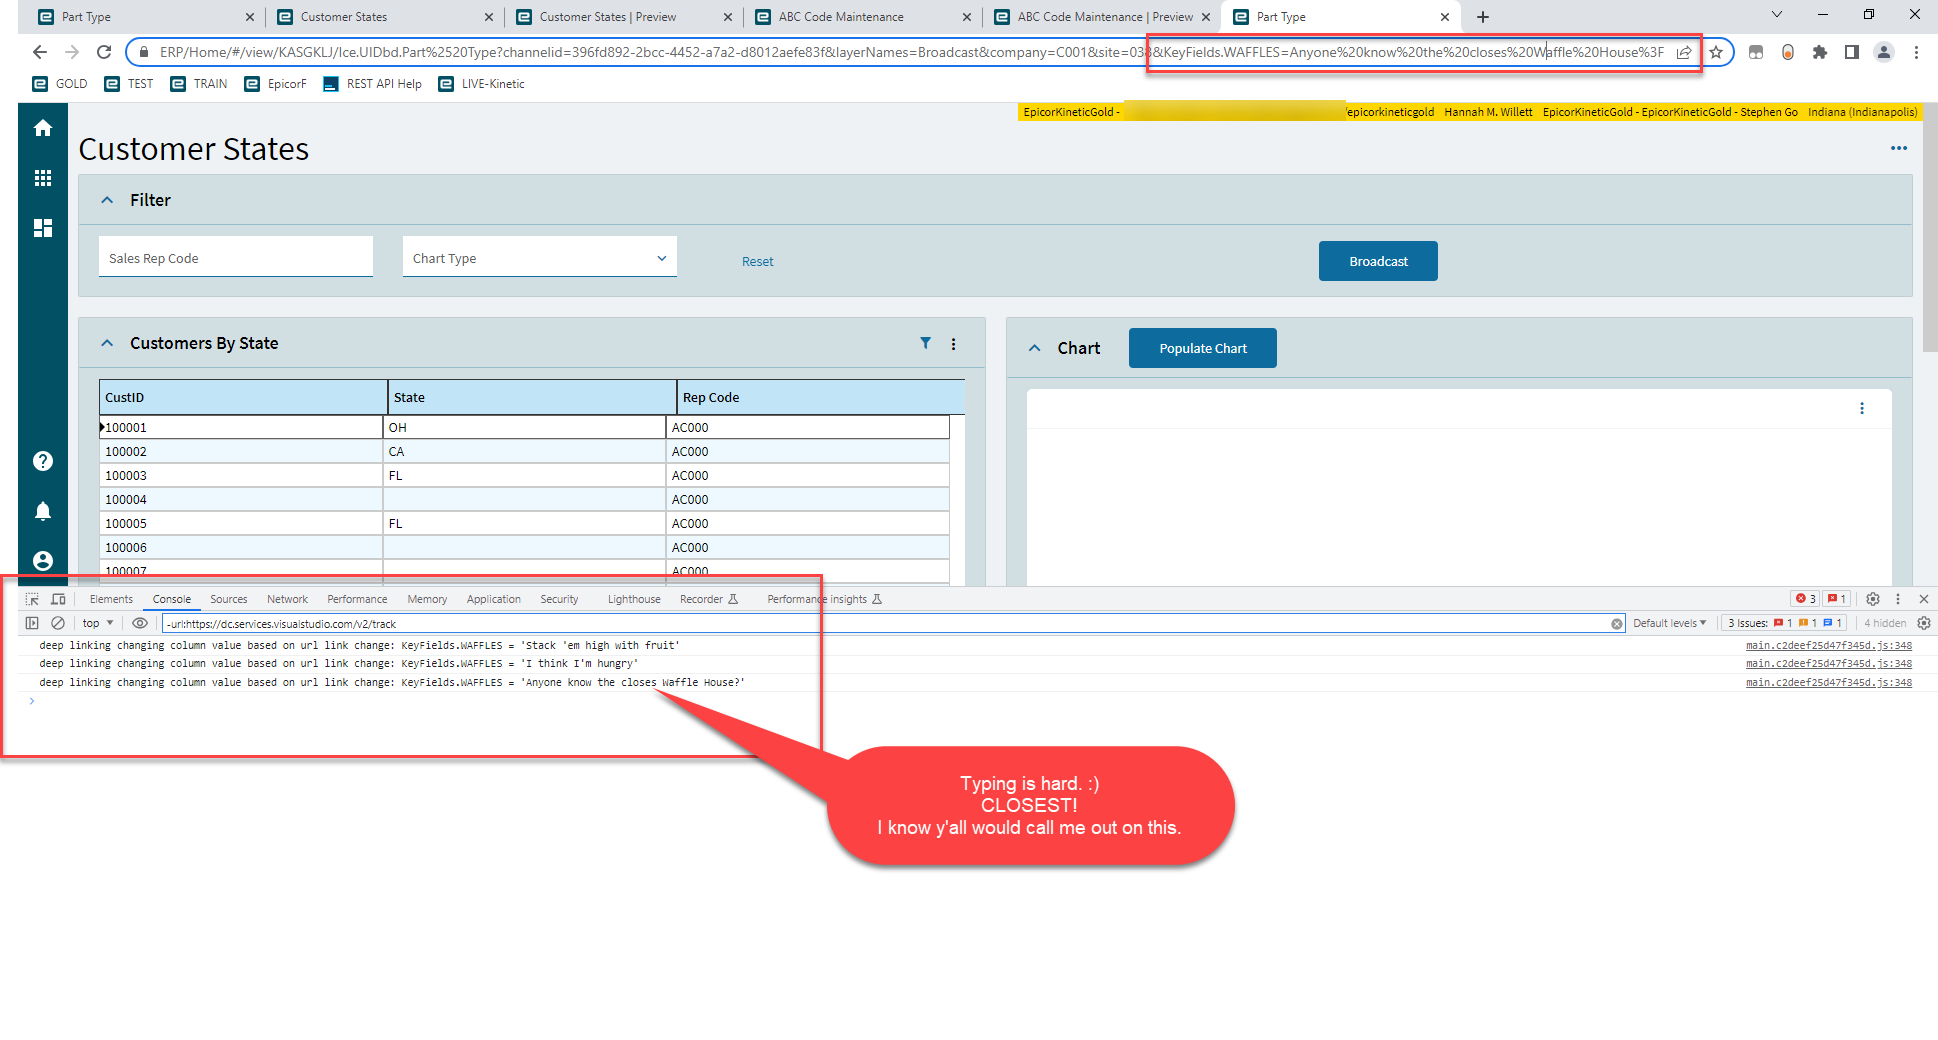The height and width of the screenshot is (1040, 1938).
Task: Bookmark this page with star icon
Action: [1716, 52]
